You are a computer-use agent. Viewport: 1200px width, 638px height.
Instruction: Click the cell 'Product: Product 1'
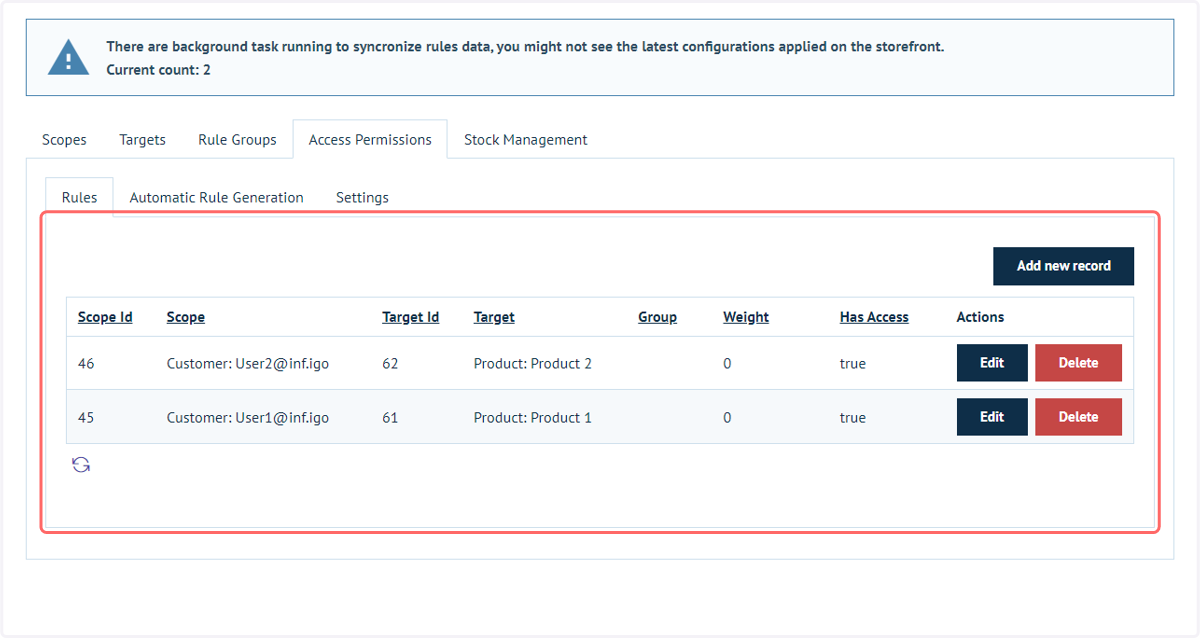pyautogui.click(x=533, y=418)
